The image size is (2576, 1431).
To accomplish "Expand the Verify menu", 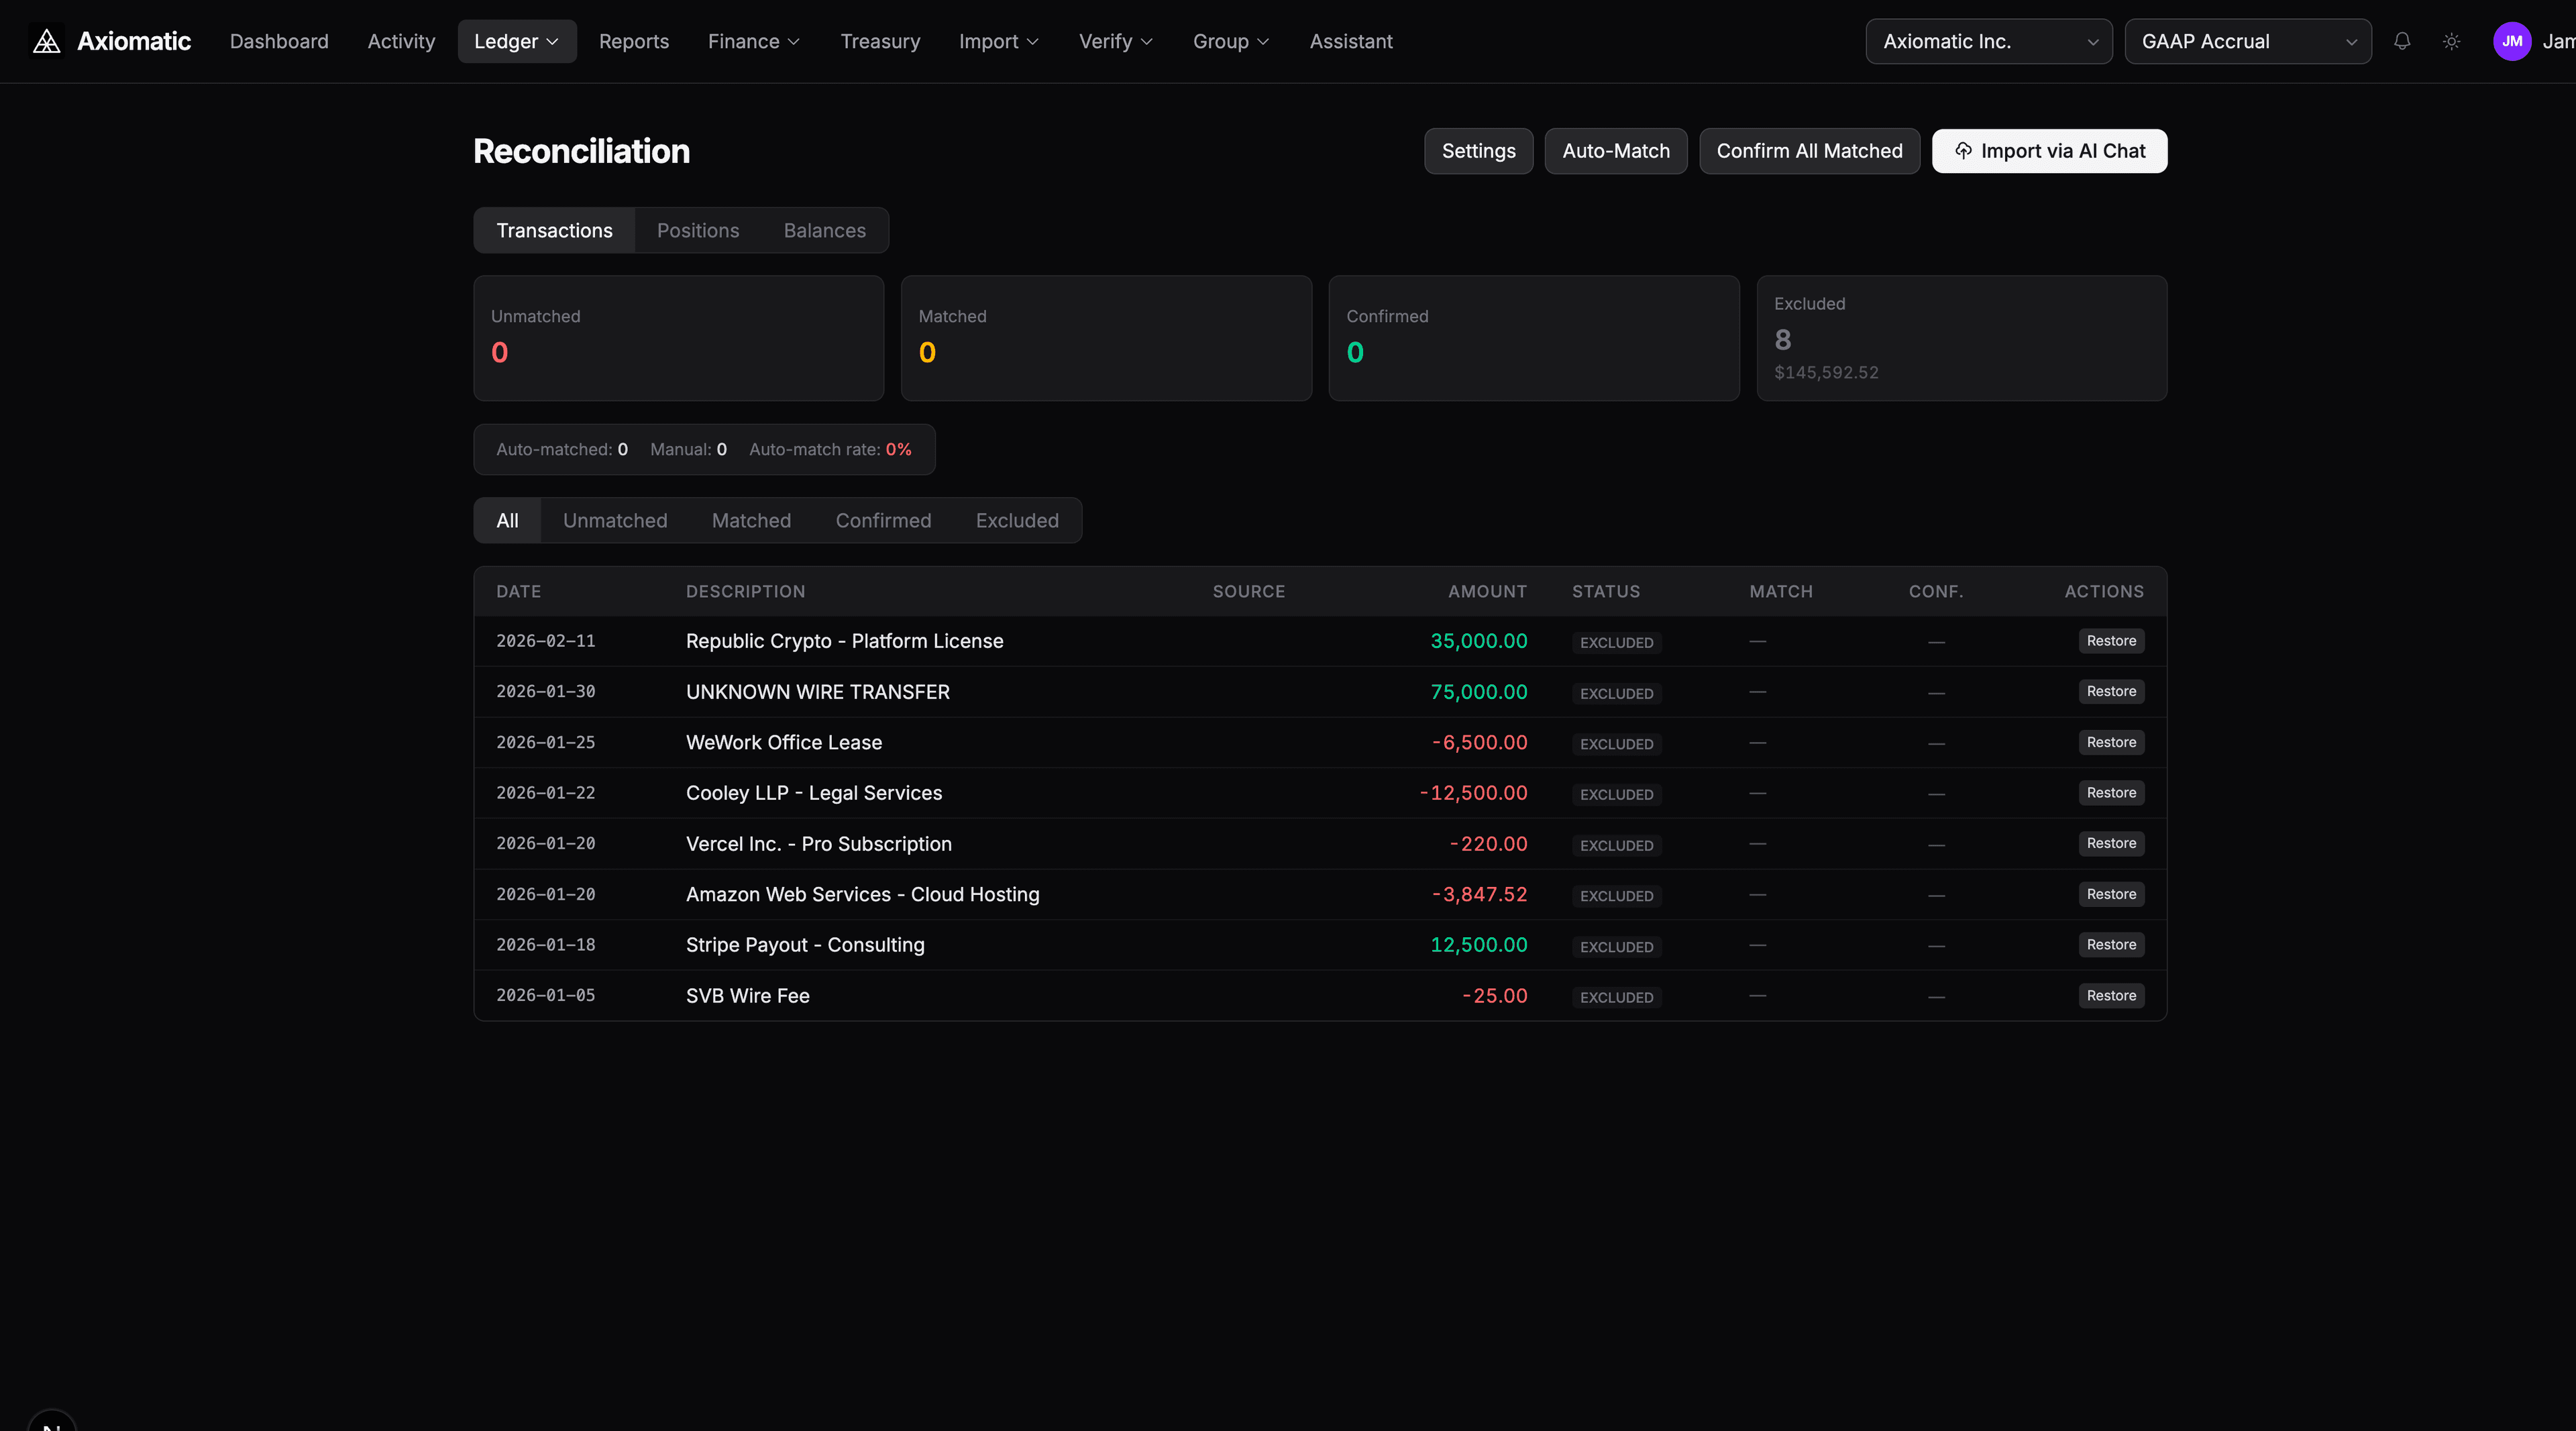I will pyautogui.click(x=1115, y=41).
